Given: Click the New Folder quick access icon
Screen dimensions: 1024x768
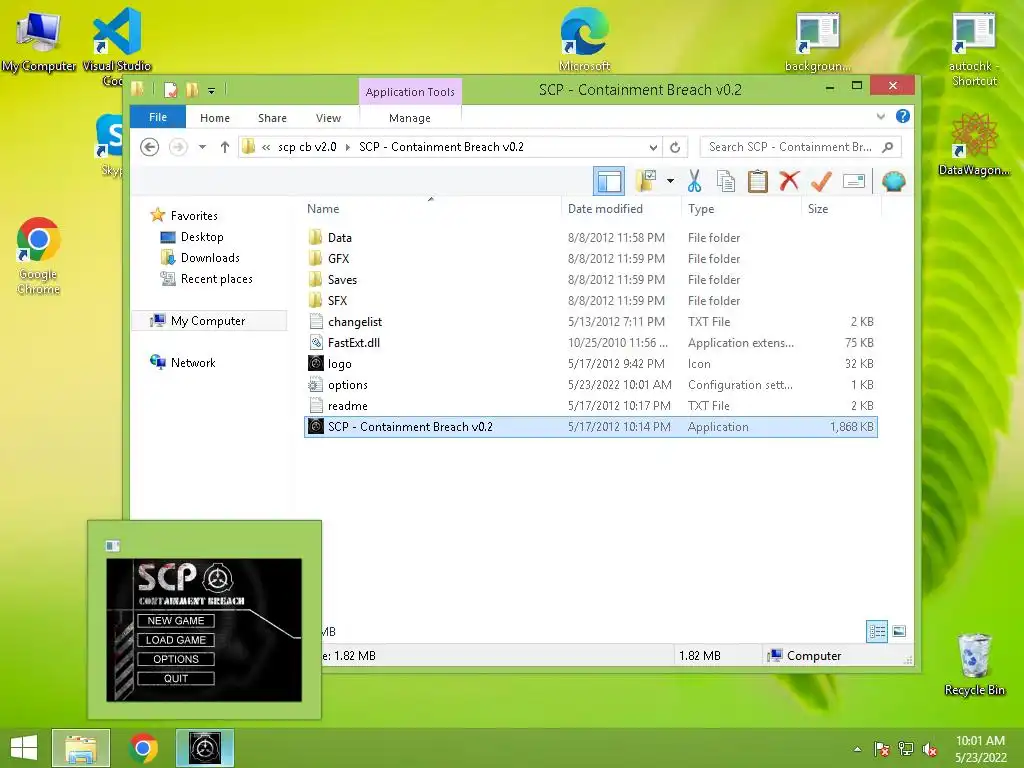Looking at the screenshot, I should [192, 89].
